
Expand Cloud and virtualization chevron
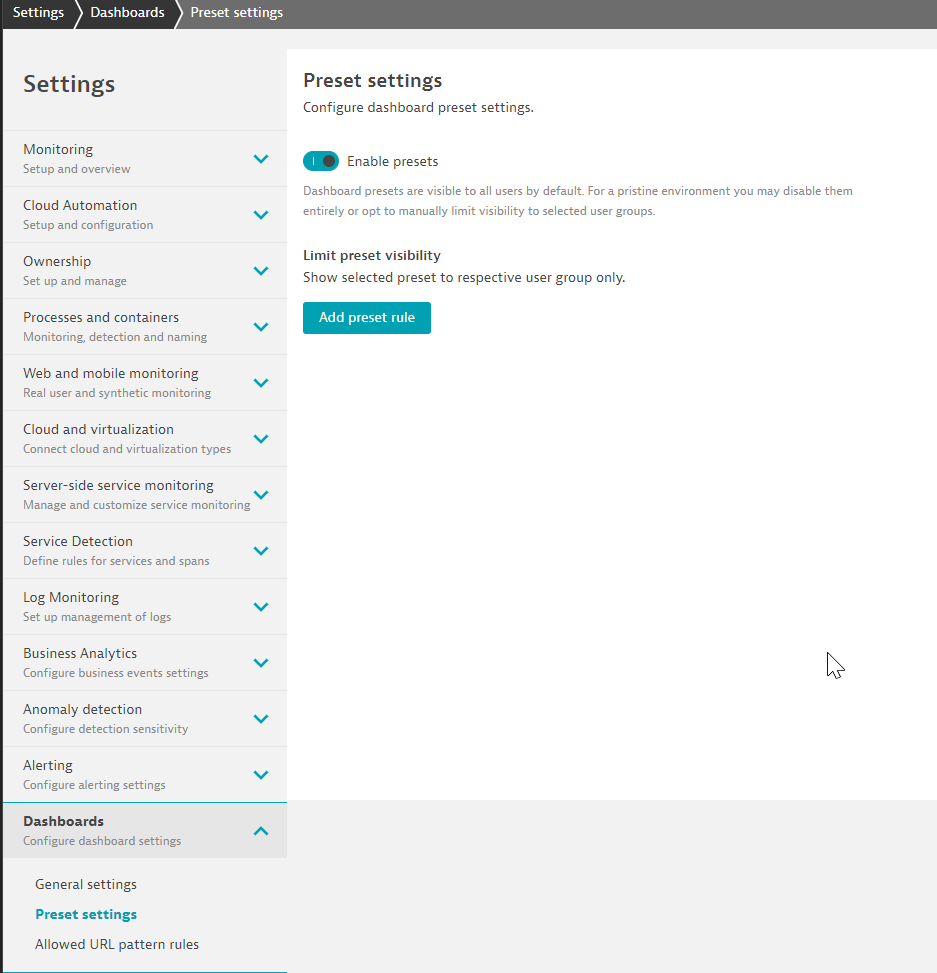pos(261,439)
